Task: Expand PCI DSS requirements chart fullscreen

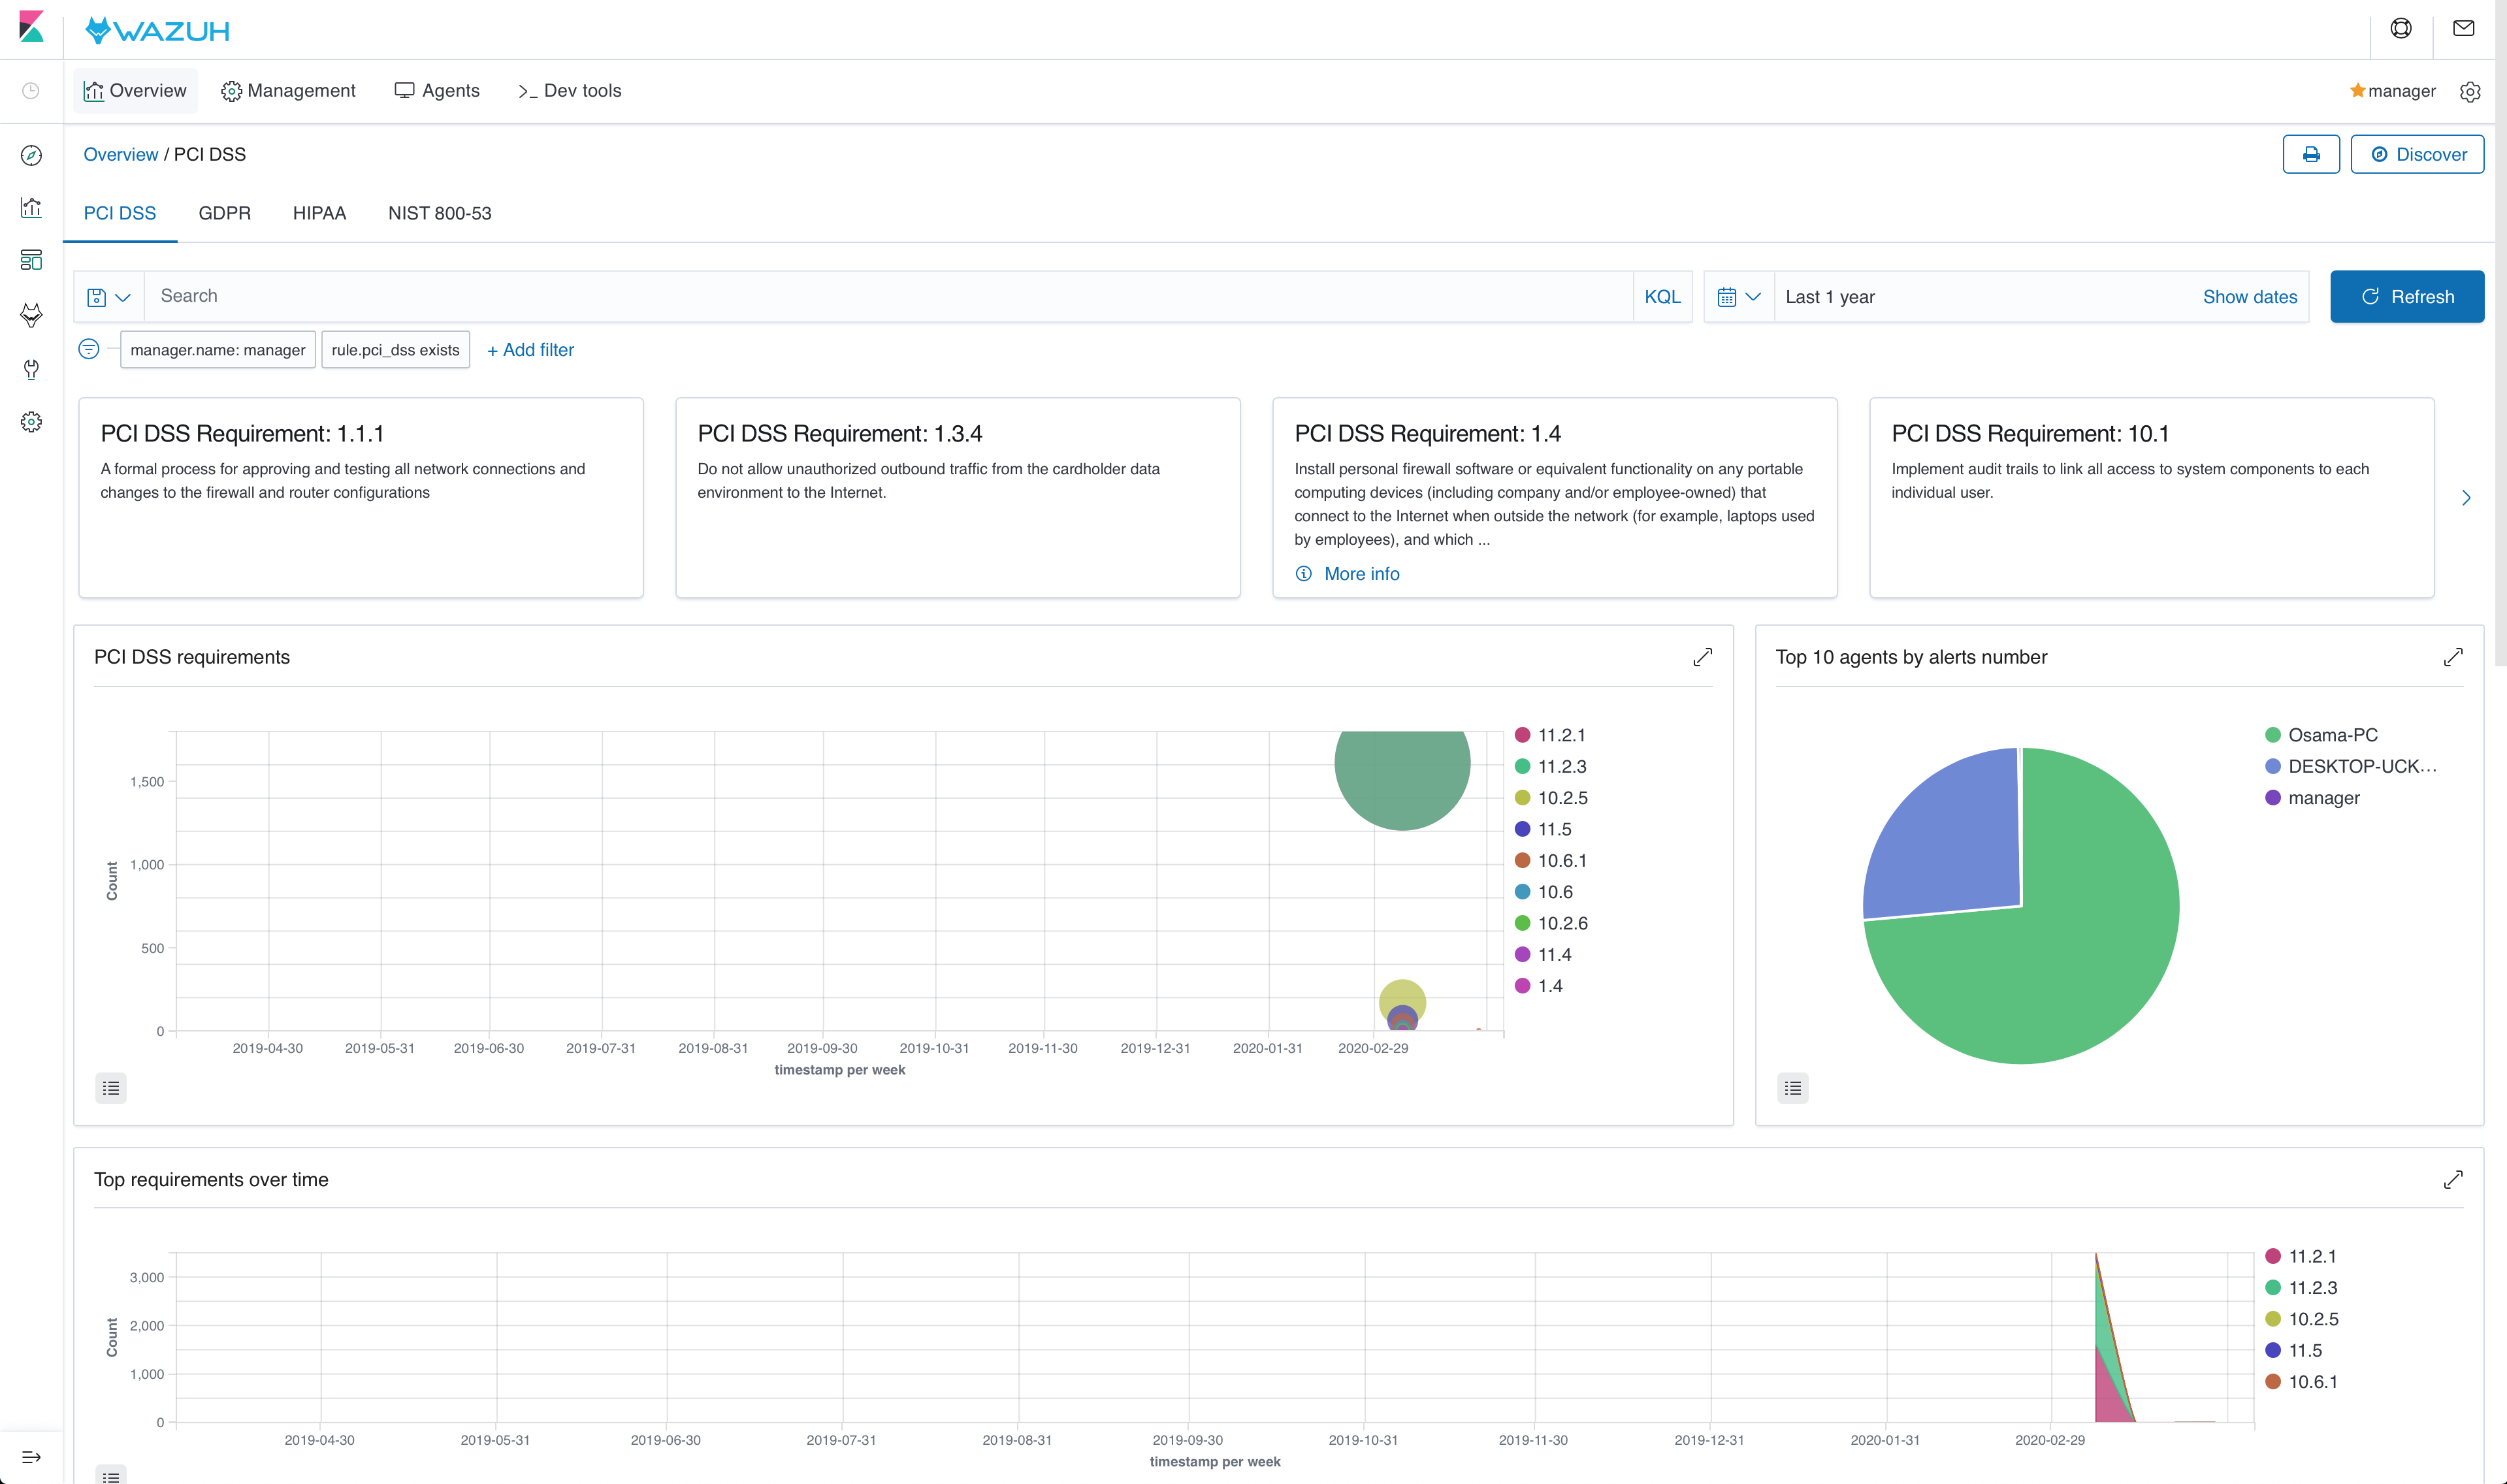Action: click(1702, 657)
